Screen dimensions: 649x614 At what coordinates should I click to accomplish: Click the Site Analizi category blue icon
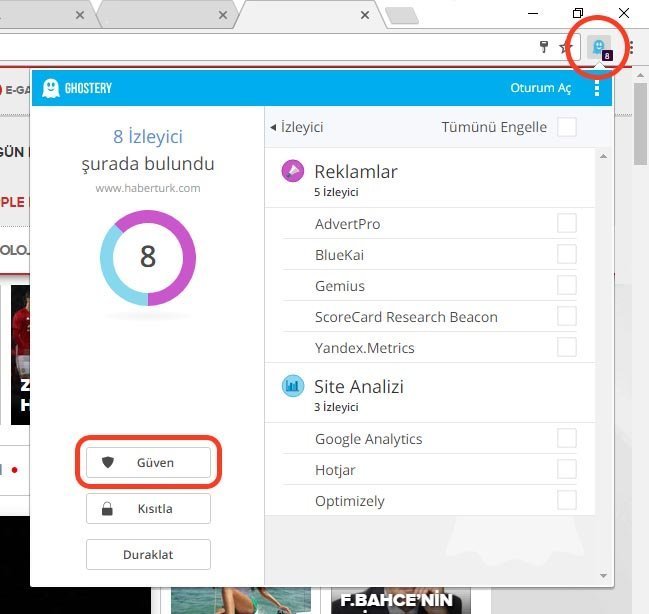[x=293, y=387]
